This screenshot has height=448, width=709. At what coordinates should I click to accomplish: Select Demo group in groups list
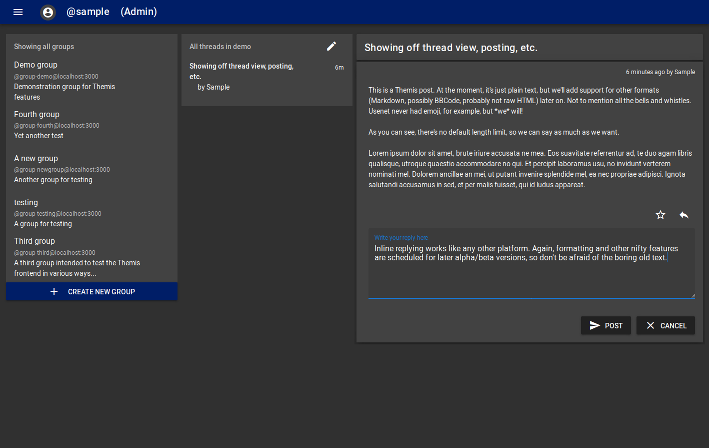tap(36, 64)
